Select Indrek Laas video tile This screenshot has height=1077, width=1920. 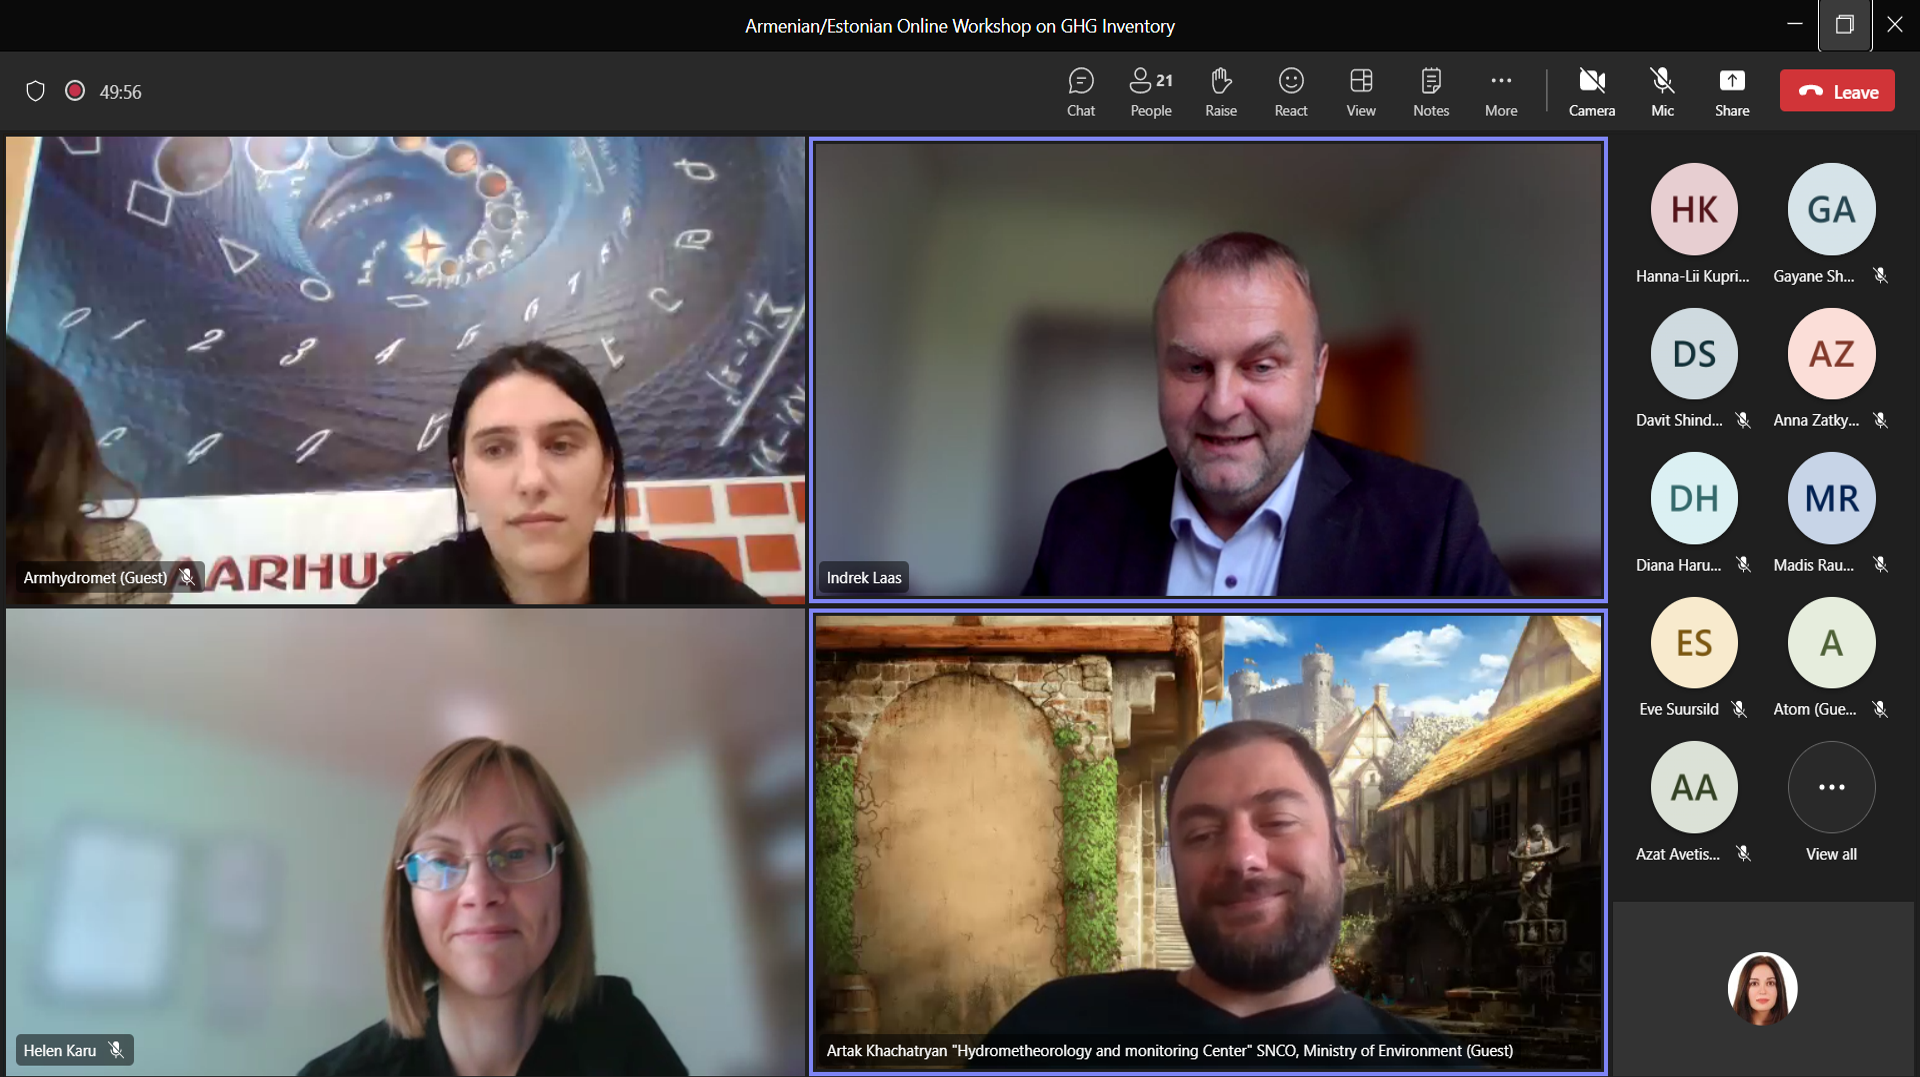tap(1208, 370)
